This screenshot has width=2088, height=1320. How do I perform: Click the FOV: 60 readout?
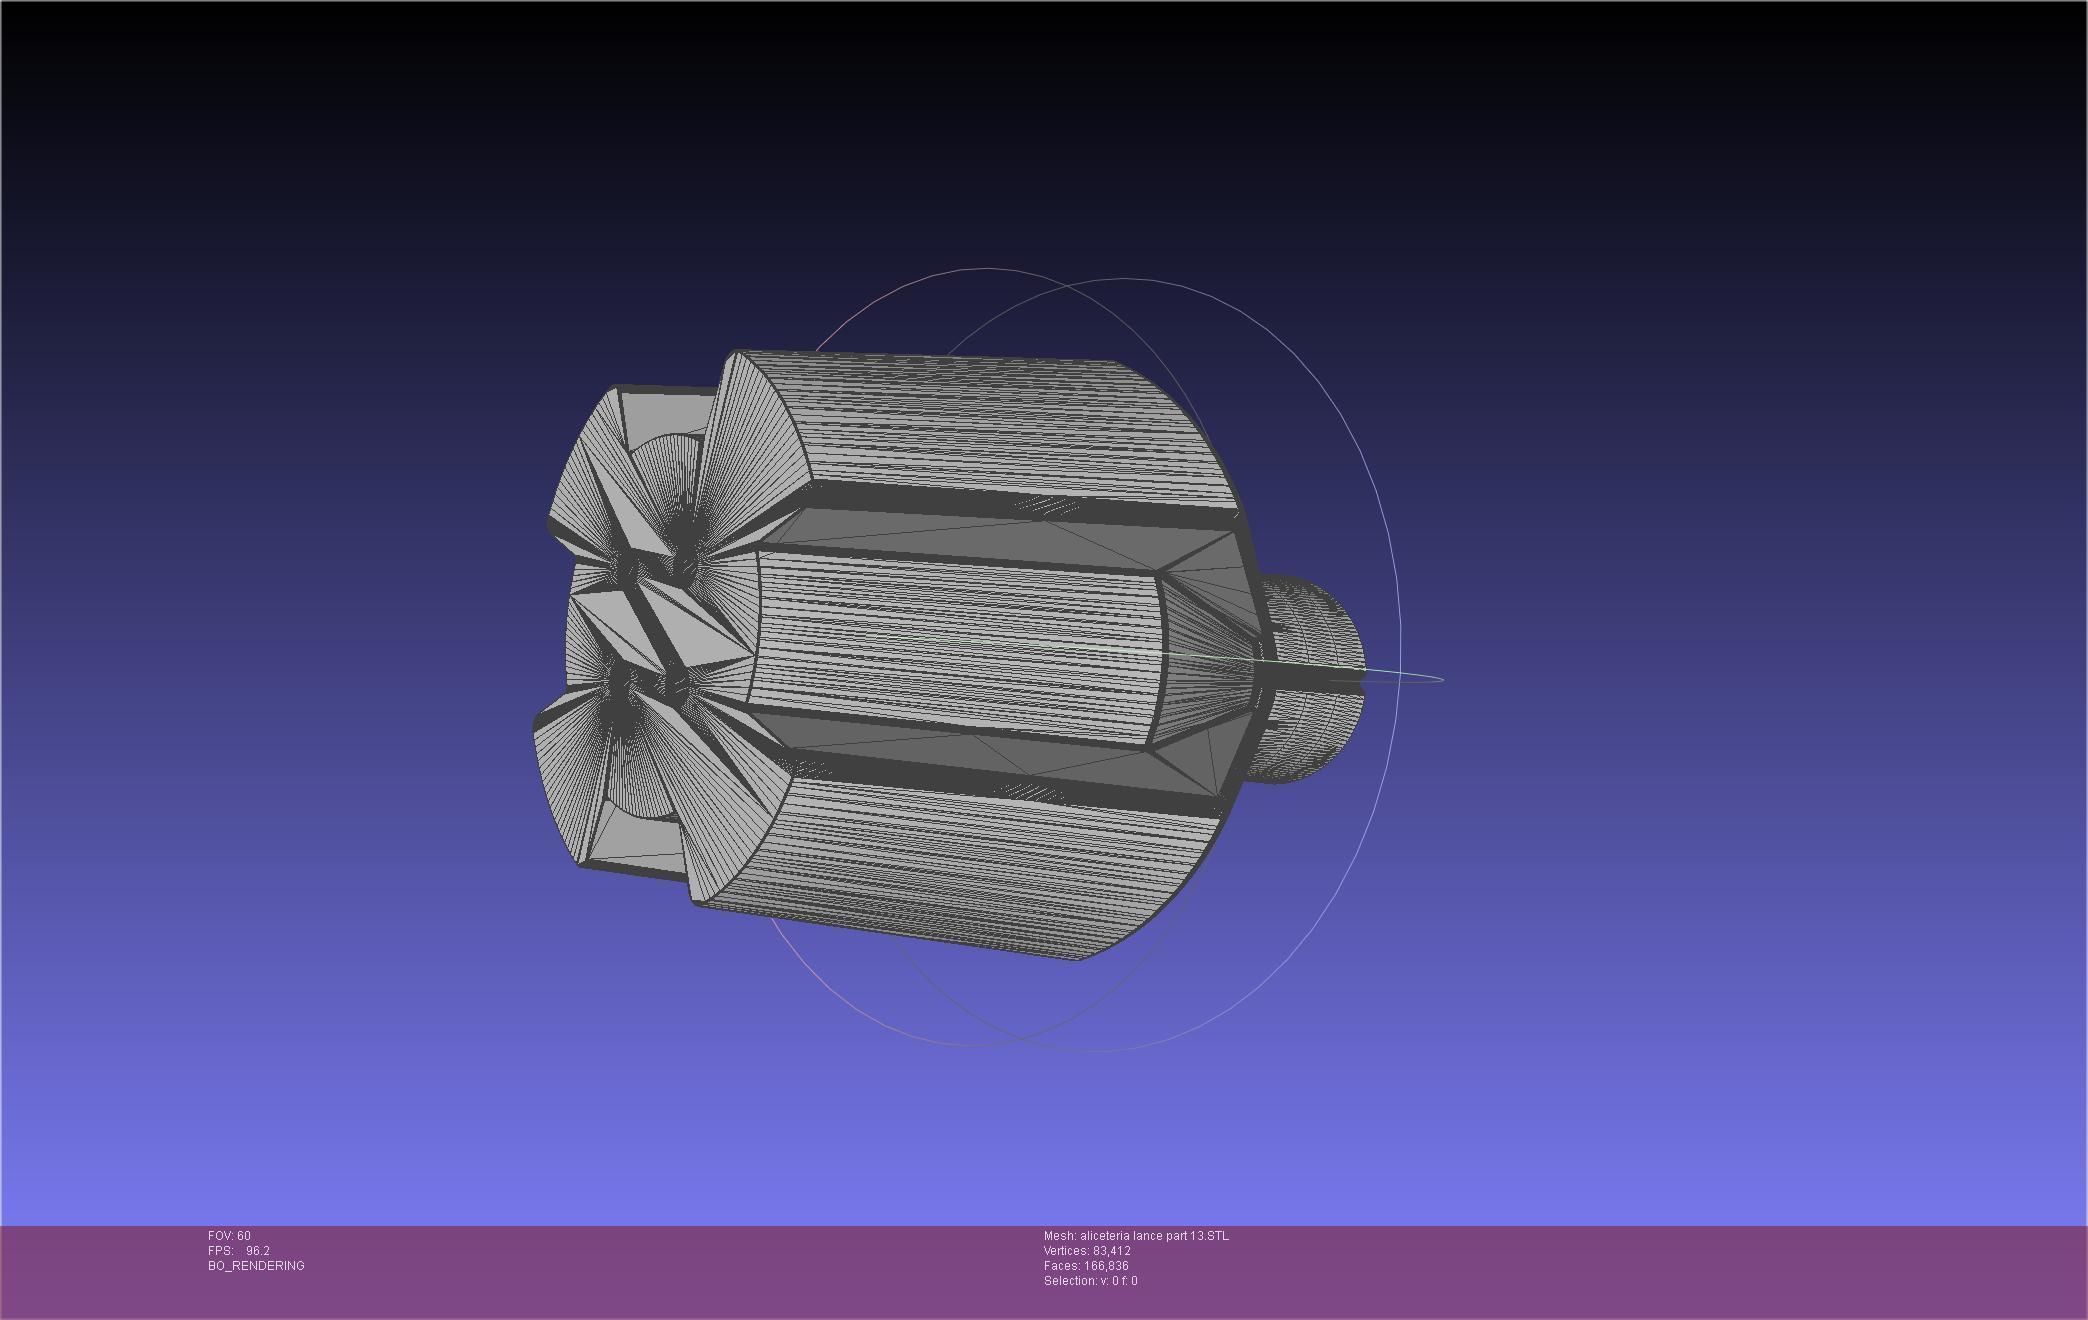pos(229,1236)
